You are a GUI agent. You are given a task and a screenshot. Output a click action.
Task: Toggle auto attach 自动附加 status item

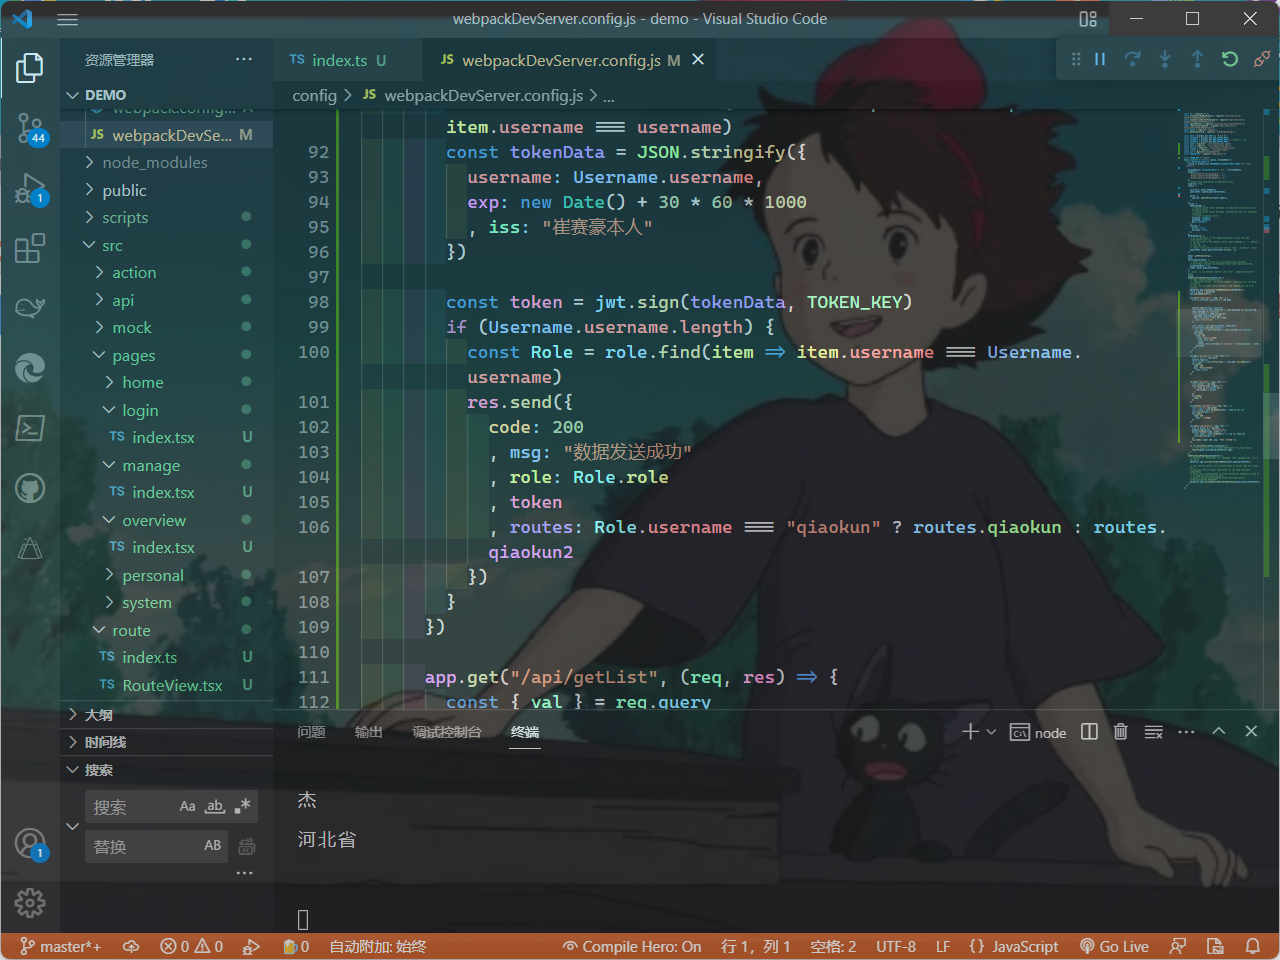[x=377, y=946]
